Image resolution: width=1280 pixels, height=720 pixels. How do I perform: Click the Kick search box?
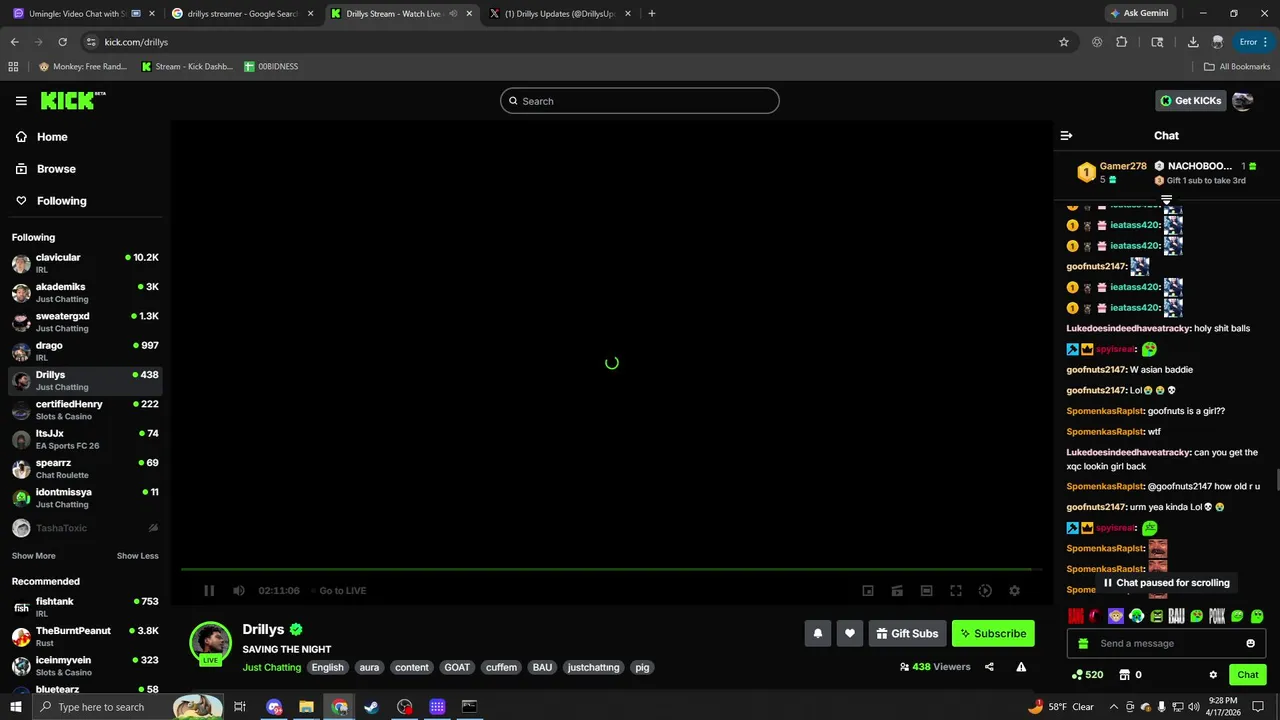tap(640, 101)
